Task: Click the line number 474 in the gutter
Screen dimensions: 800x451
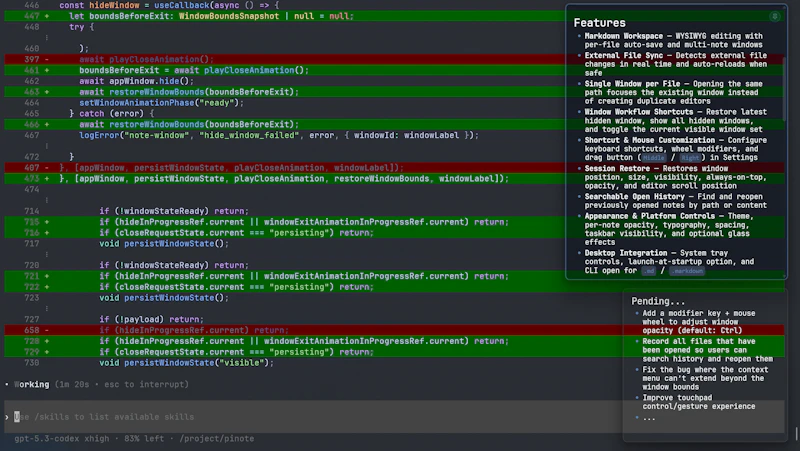Action: (x=32, y=189)
